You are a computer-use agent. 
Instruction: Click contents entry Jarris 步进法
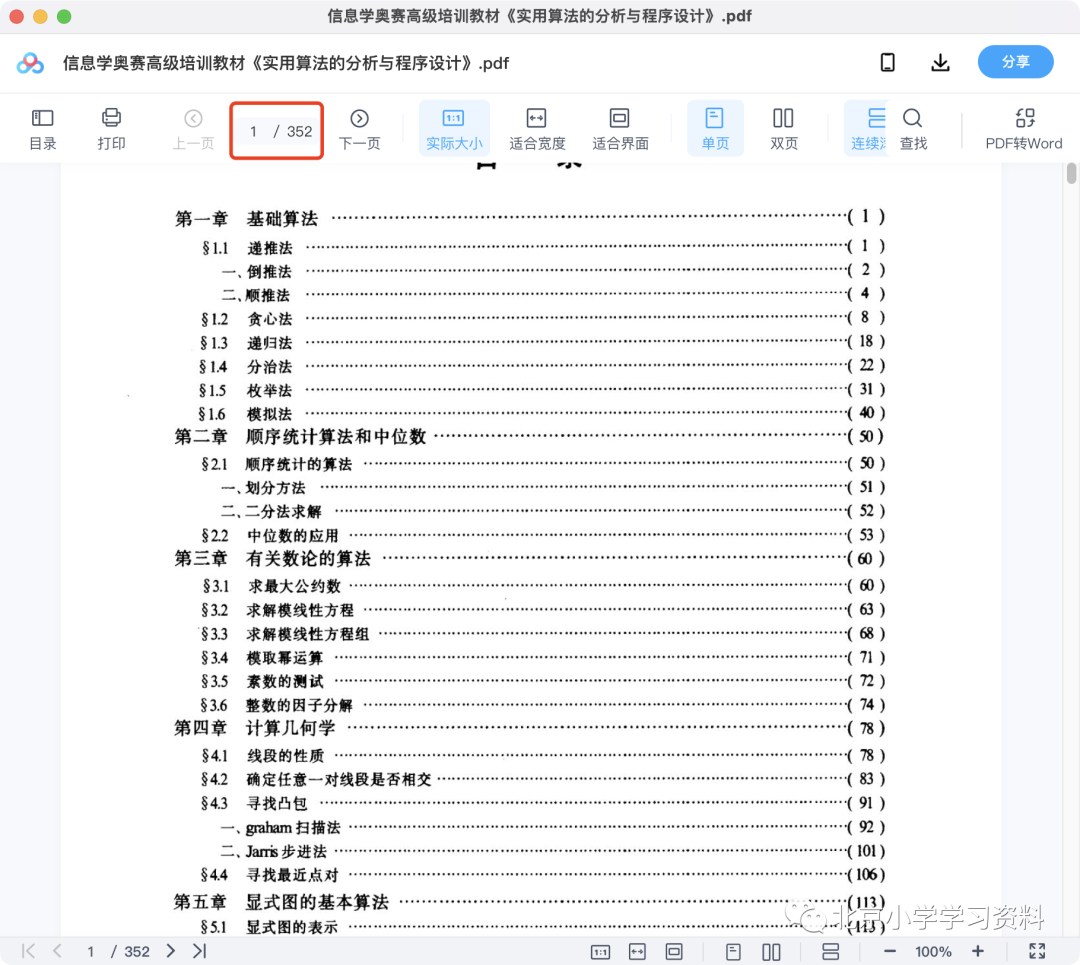coord(552,851)
